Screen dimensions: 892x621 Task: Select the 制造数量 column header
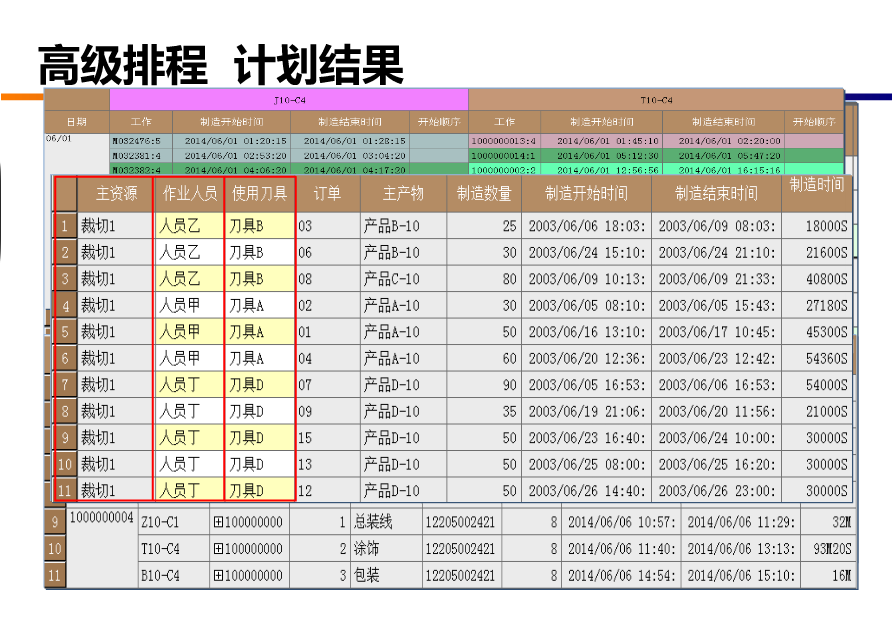click(x=484, y=193)
